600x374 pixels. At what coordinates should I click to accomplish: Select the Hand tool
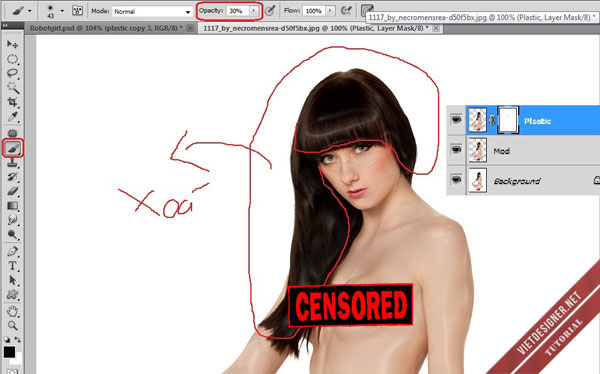click(12, 311)
